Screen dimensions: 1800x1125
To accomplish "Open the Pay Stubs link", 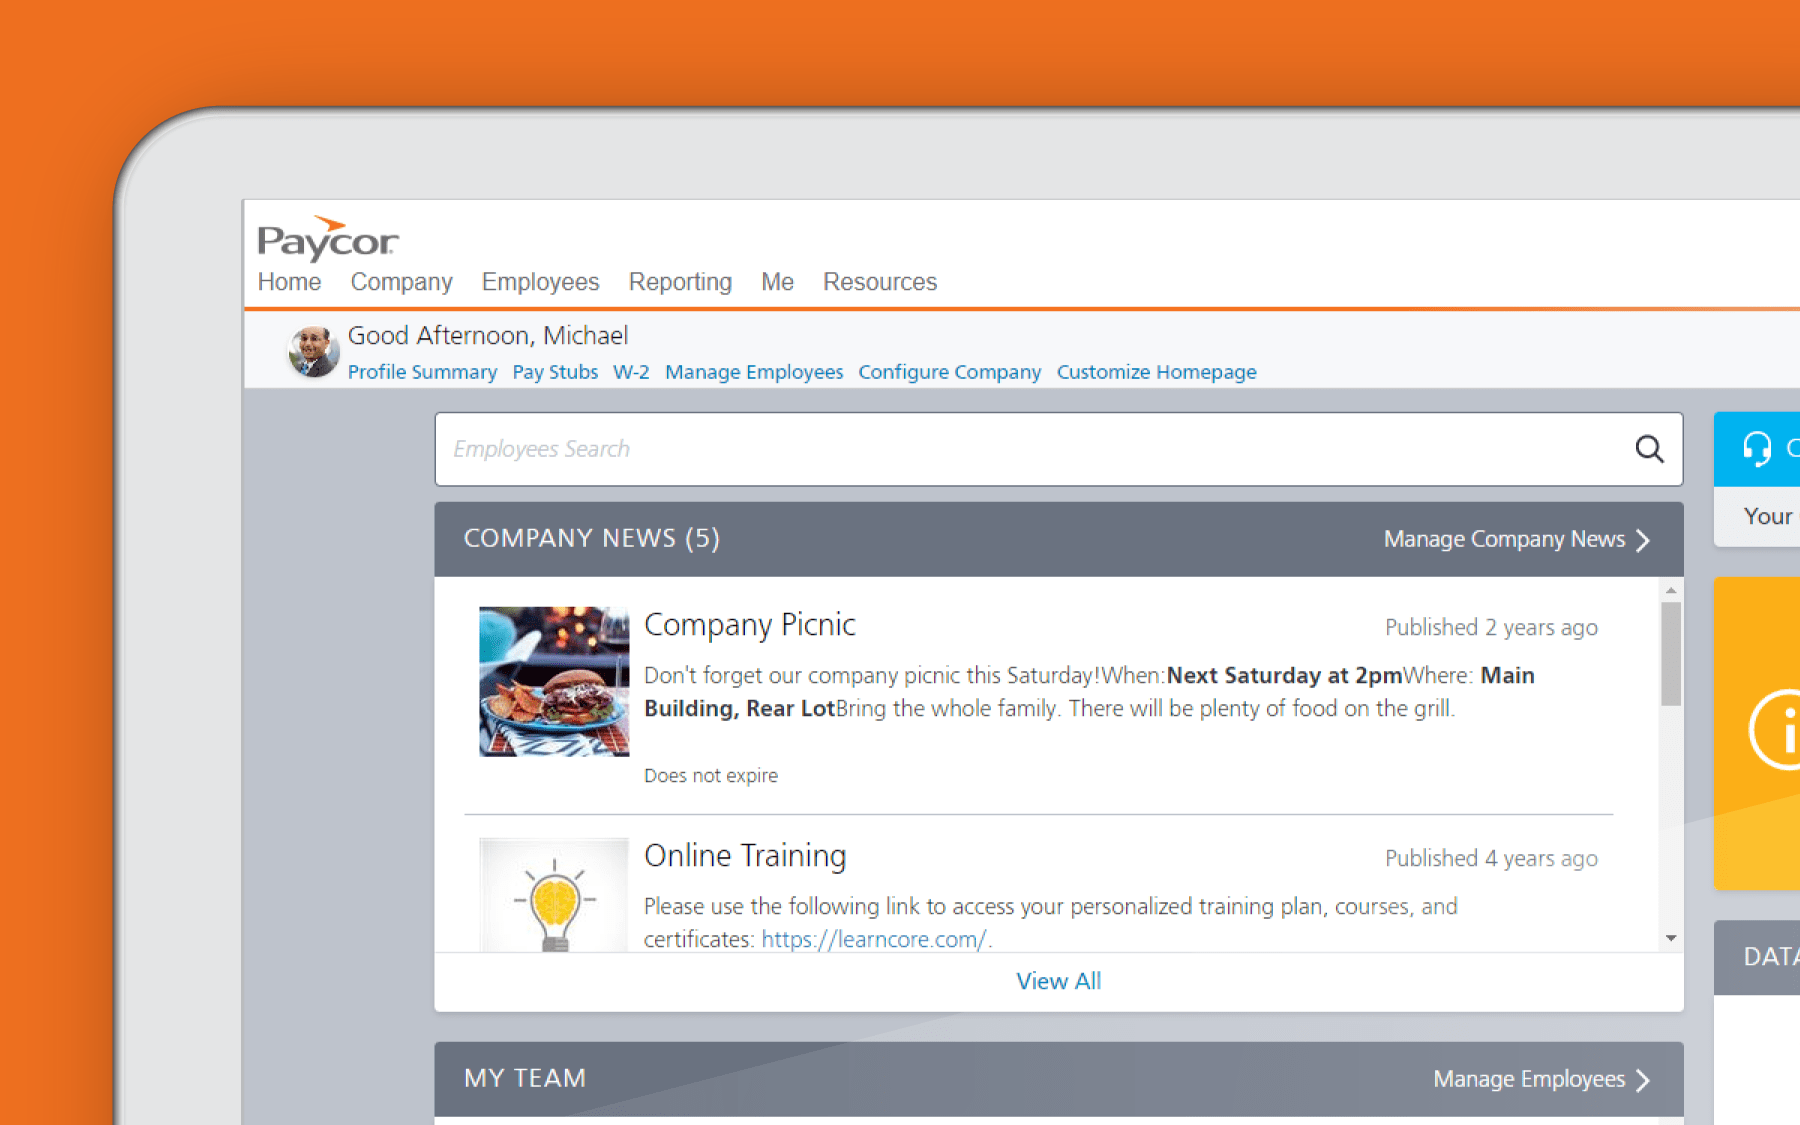I will [x=555, y=372].
